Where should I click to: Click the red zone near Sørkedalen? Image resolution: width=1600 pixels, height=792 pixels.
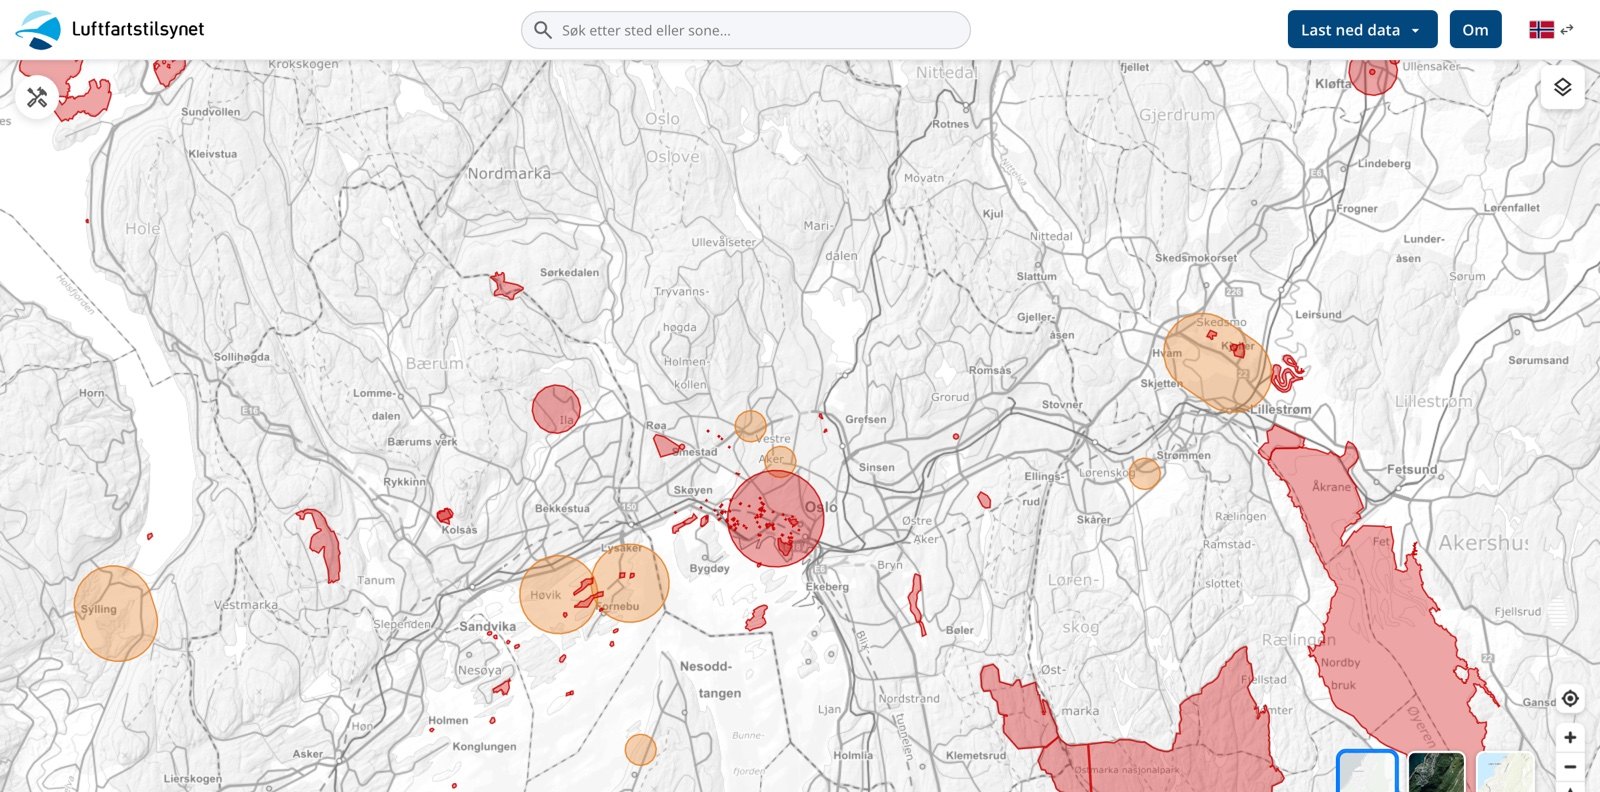tap(505, 287)
